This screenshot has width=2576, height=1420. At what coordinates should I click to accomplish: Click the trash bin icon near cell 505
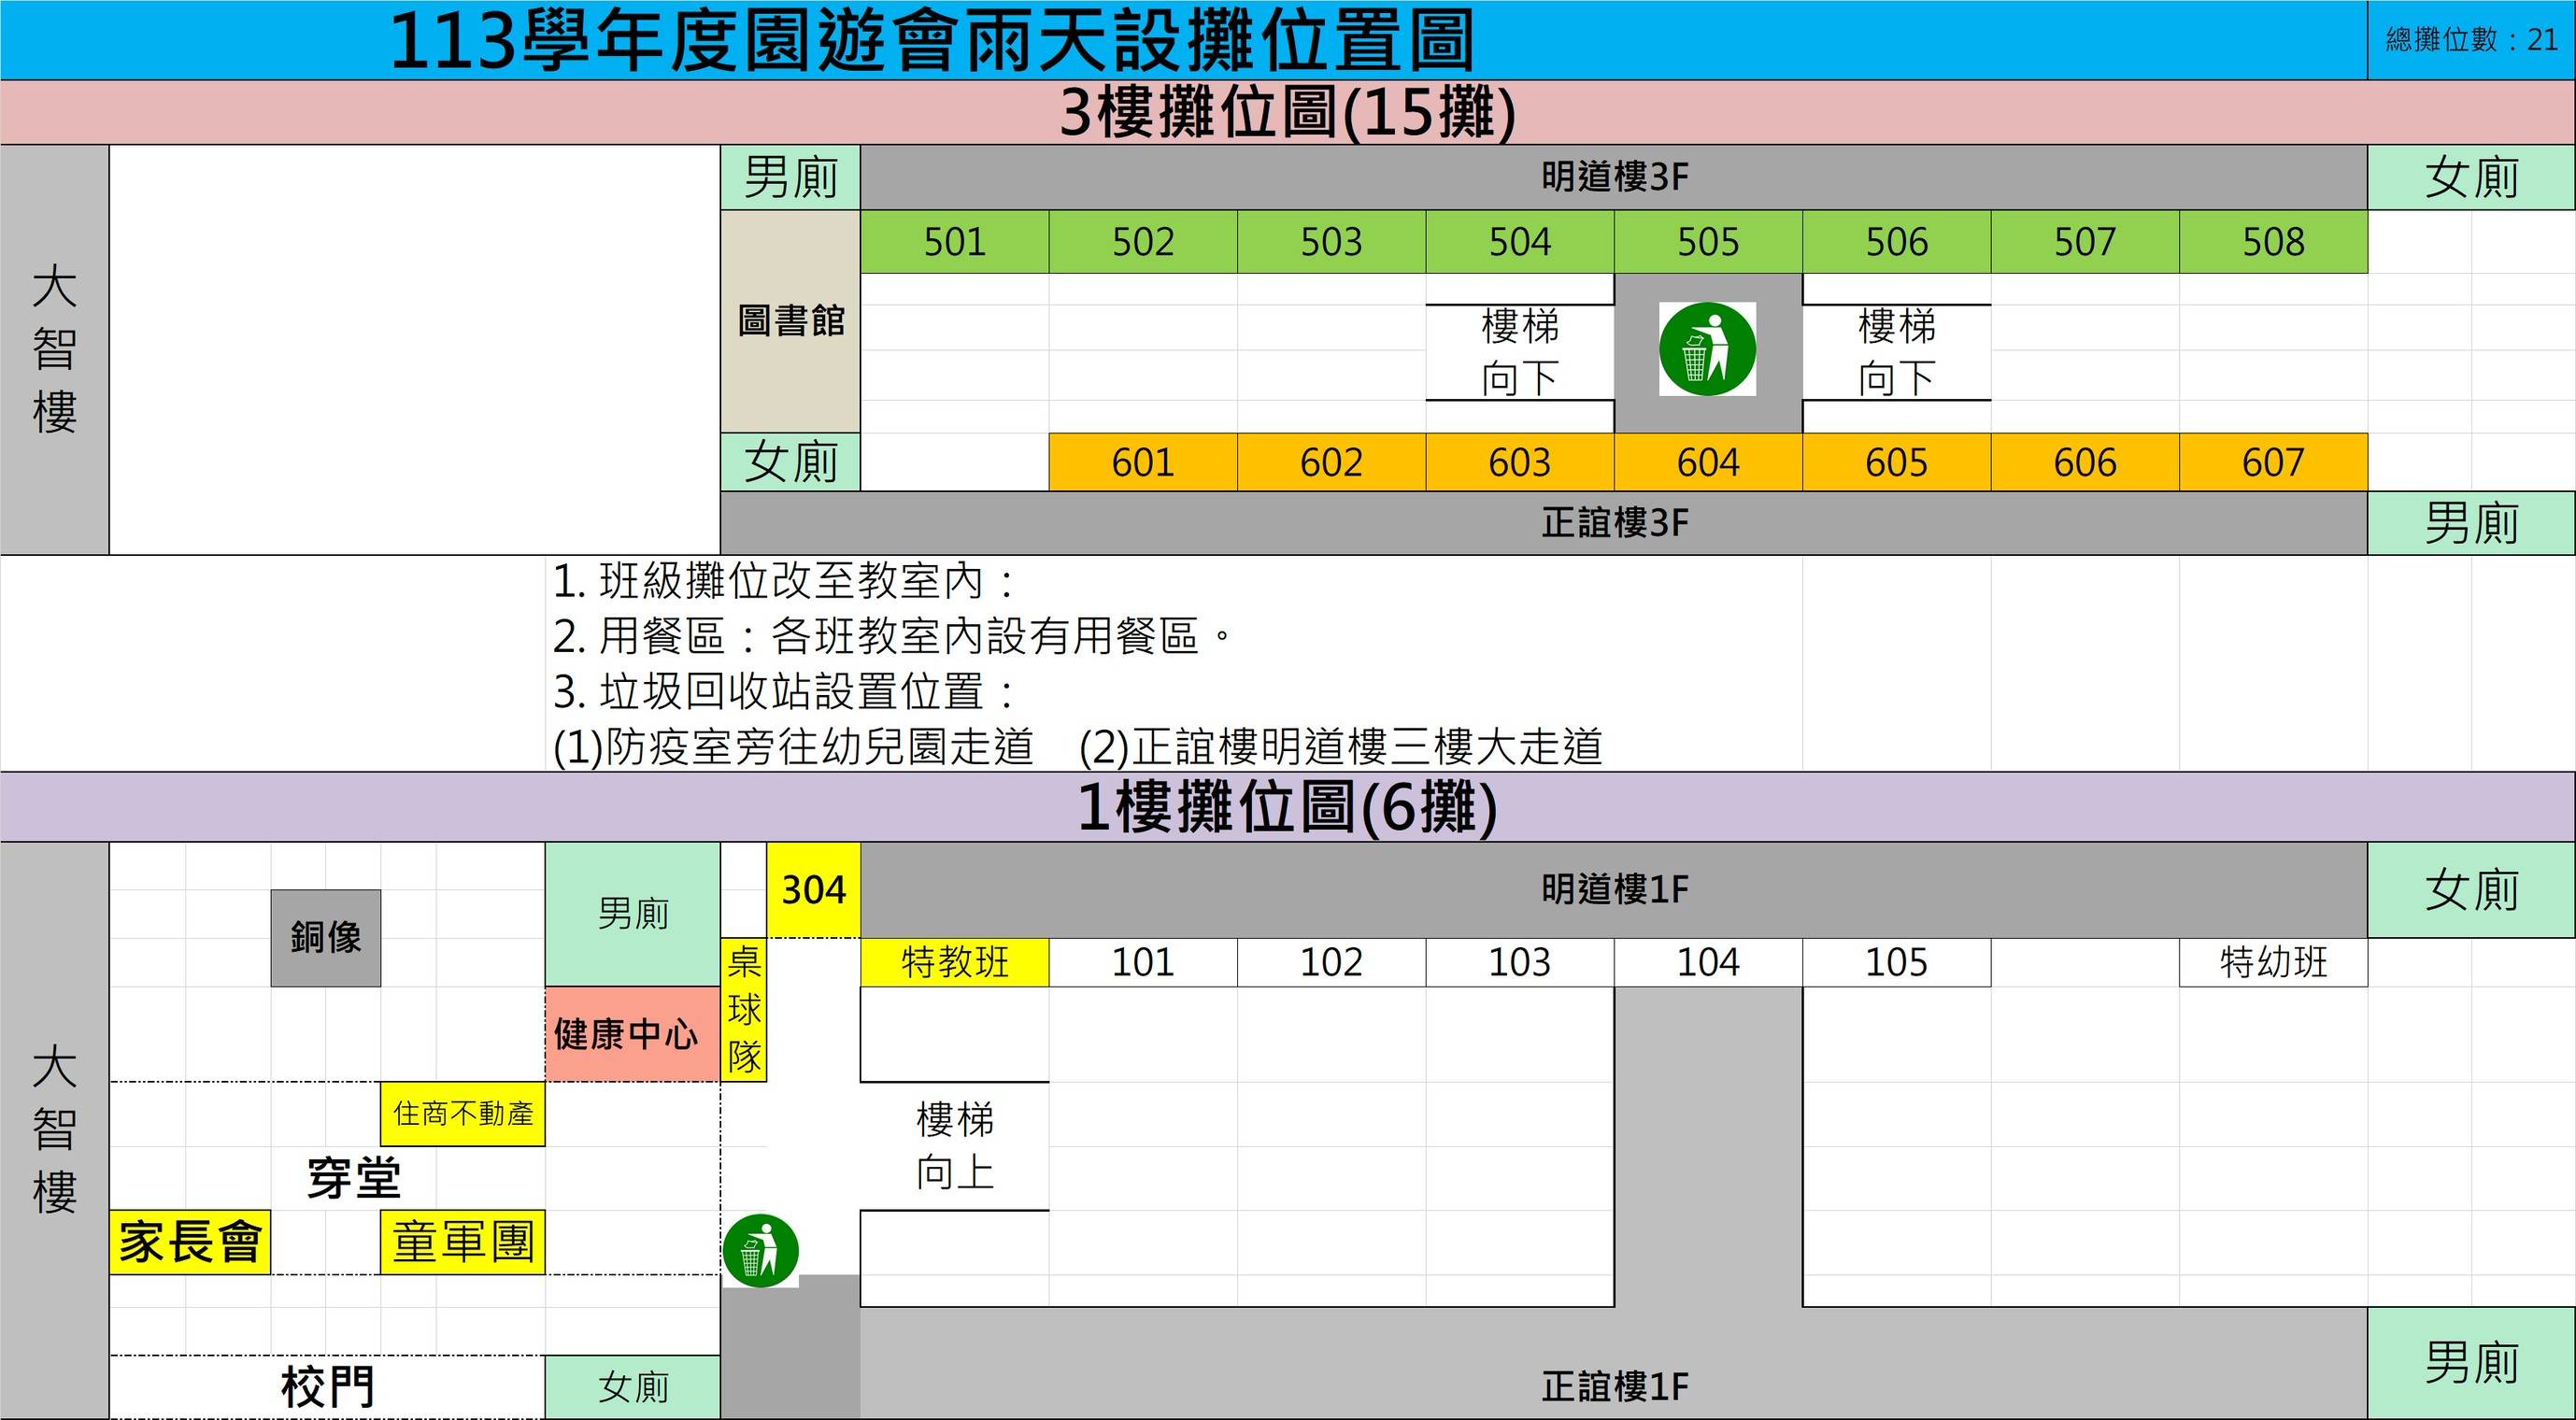tap(1707, 349)
